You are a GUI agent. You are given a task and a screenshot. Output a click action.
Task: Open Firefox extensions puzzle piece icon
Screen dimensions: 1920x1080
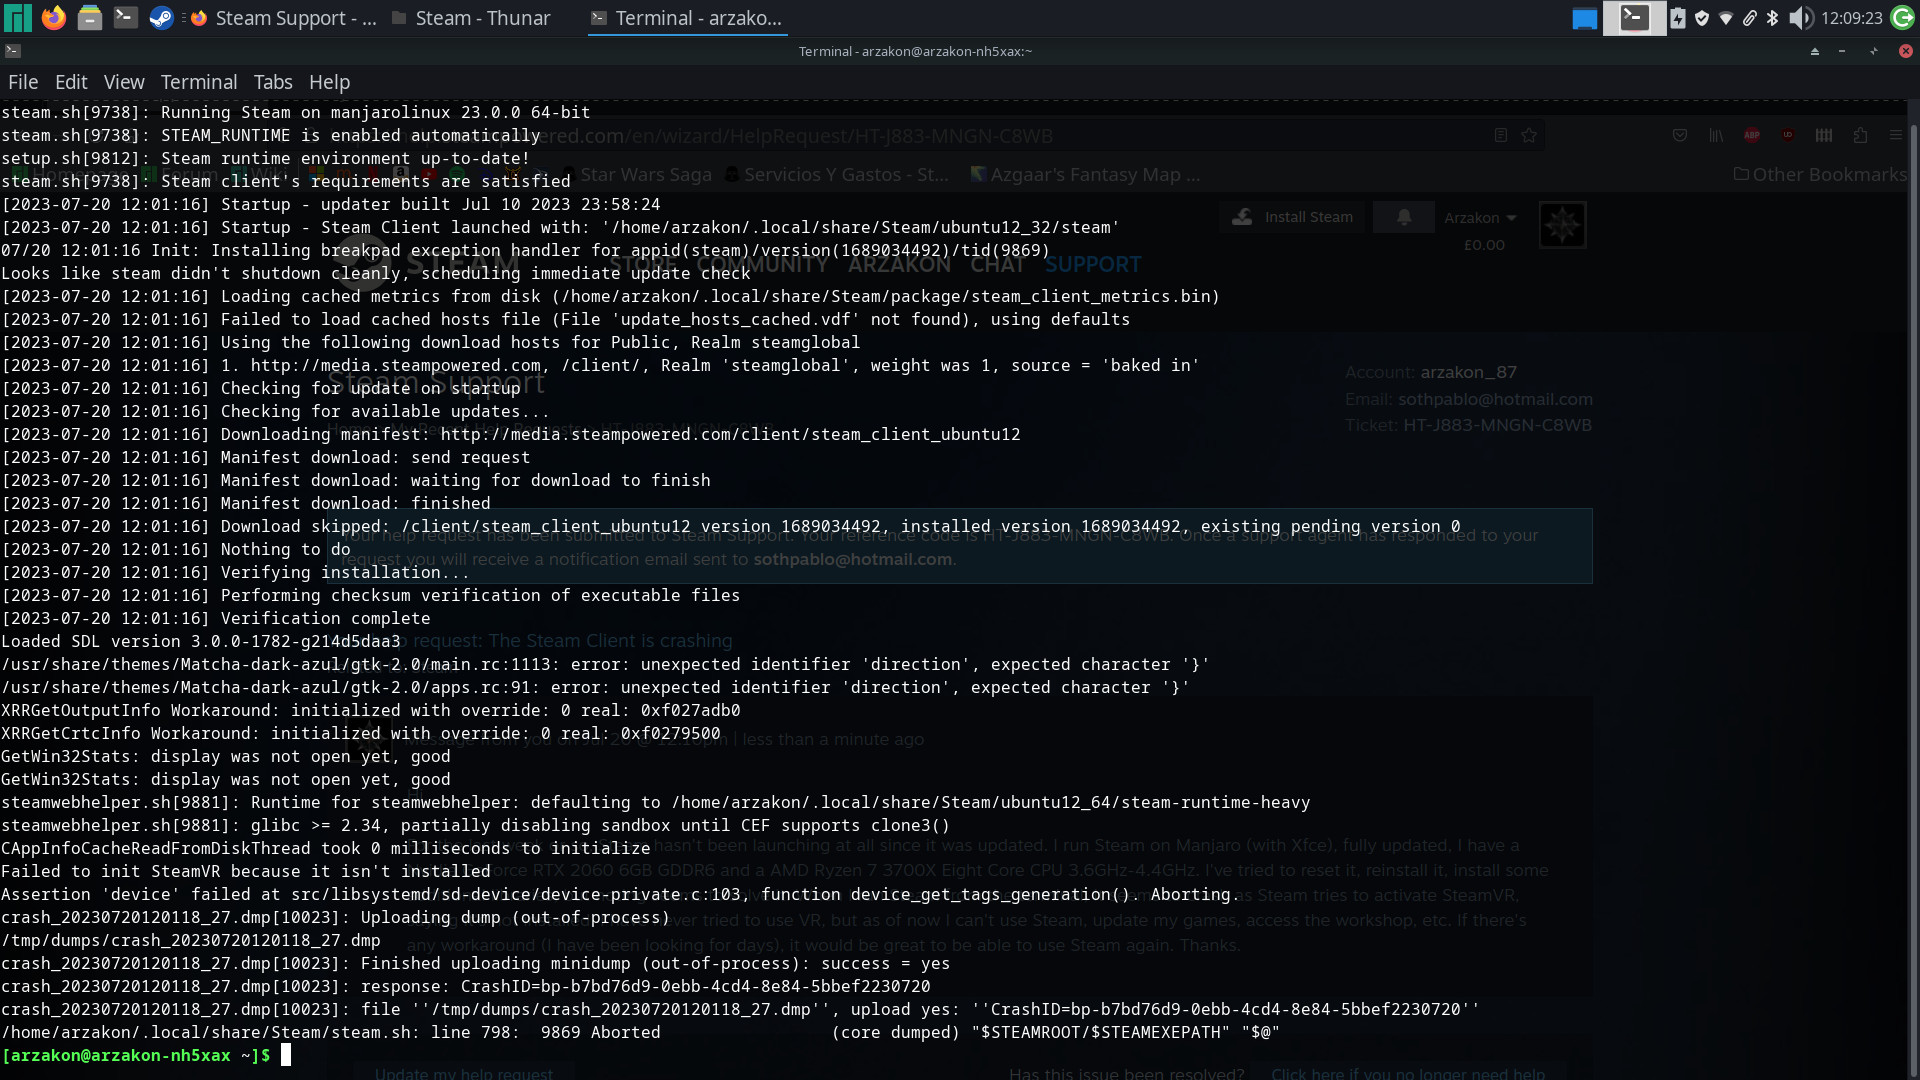pyautogui.click(x=1861, y=135)
